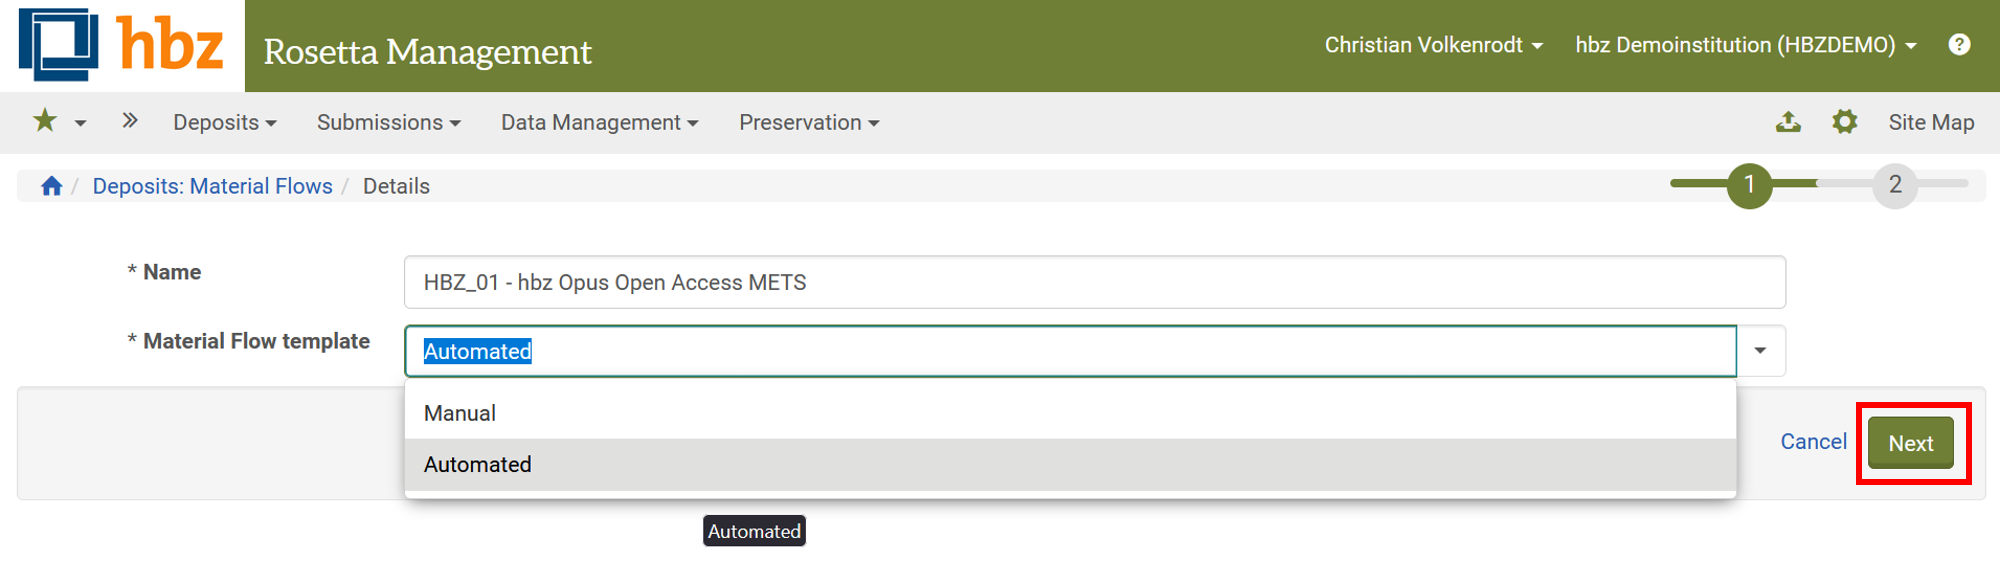
Task: Expand the Preservation menu
Action: pos(808,122)
